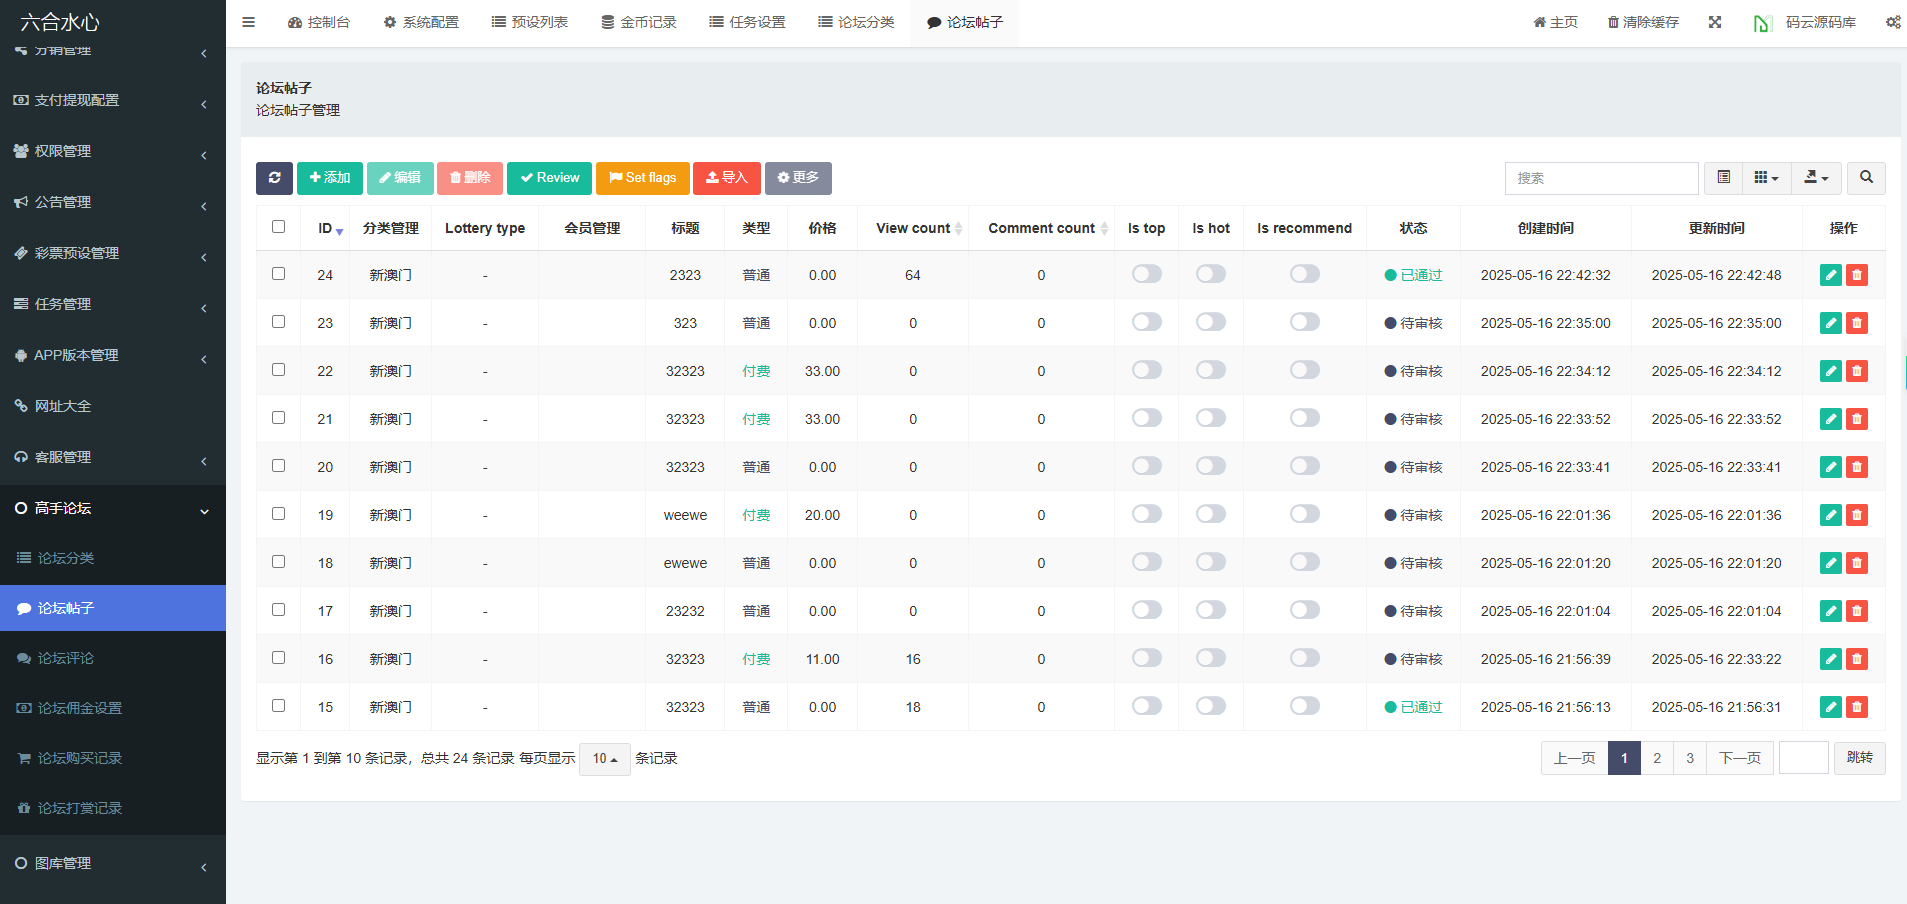Open the column visibility dropdown
The width and height of the screenshot is (1907, 904).
point(1766,178)
